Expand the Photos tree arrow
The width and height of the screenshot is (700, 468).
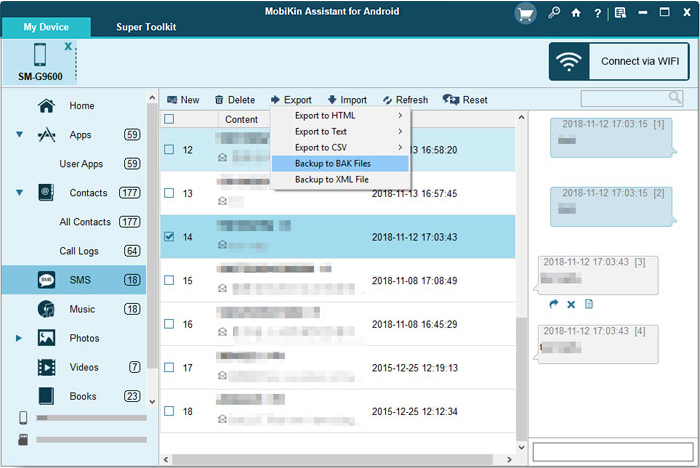click(19, 338)
